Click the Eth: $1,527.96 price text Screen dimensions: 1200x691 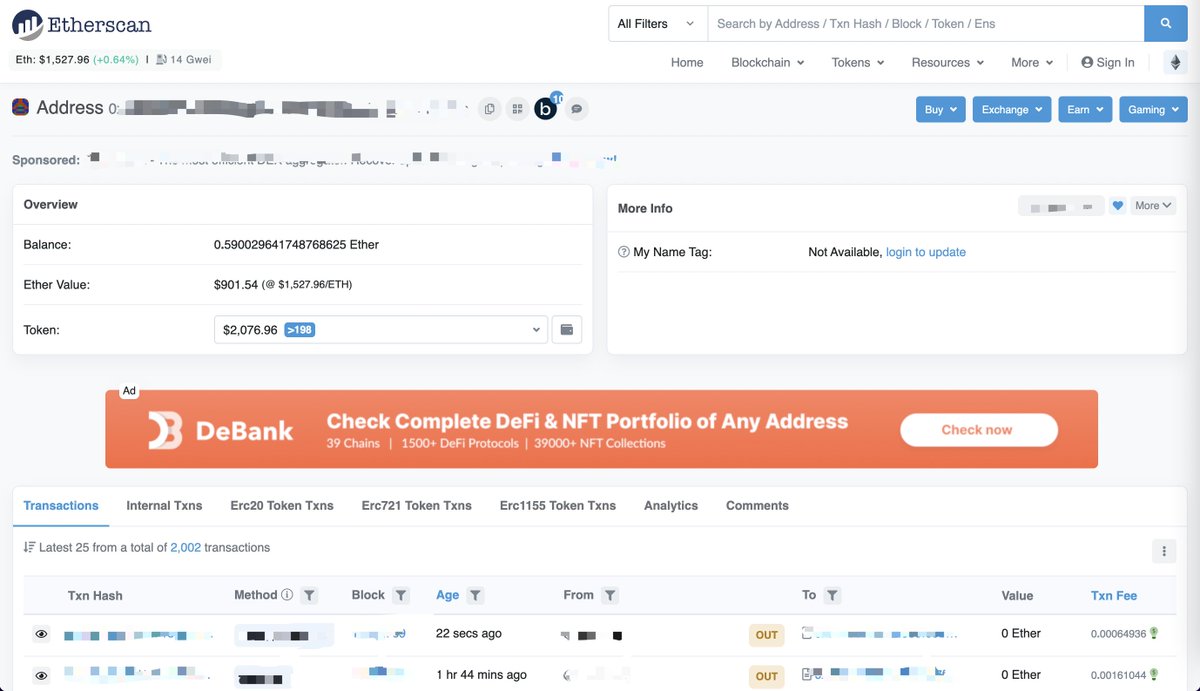pyautogui.click(x=53, y=60)
